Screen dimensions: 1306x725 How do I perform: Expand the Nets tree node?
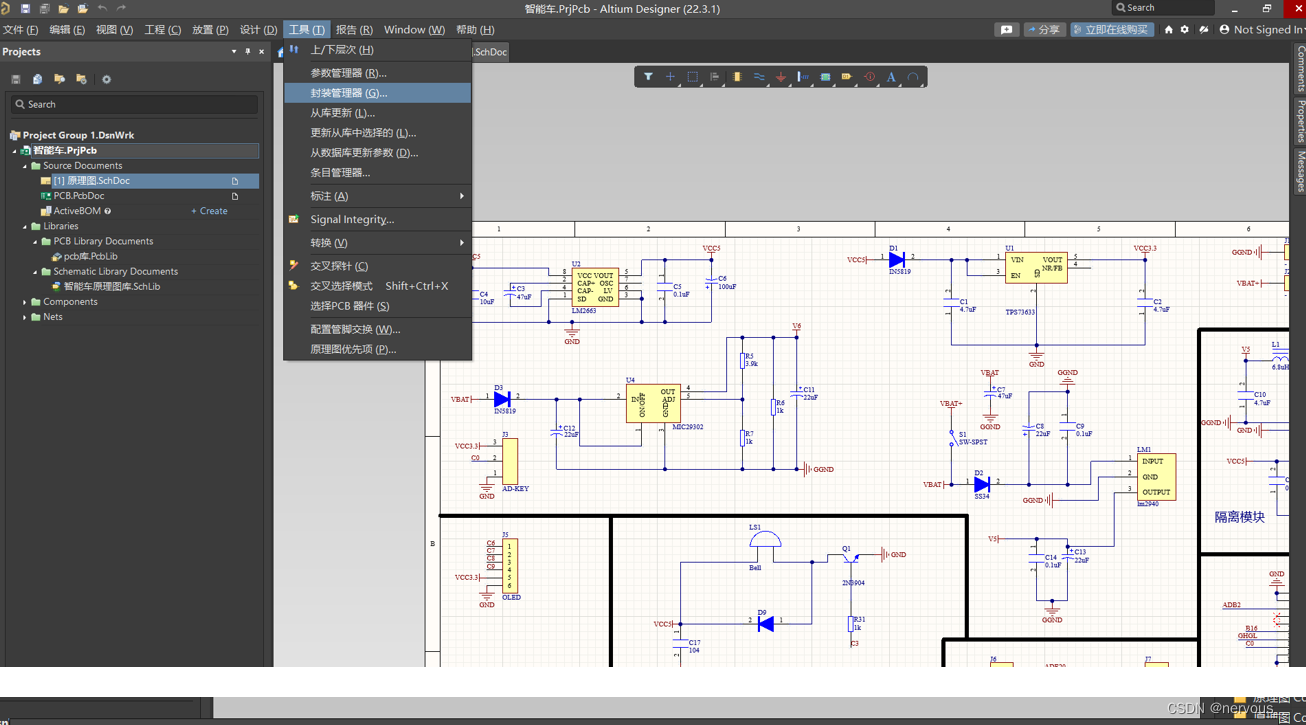tap(25, 317)
